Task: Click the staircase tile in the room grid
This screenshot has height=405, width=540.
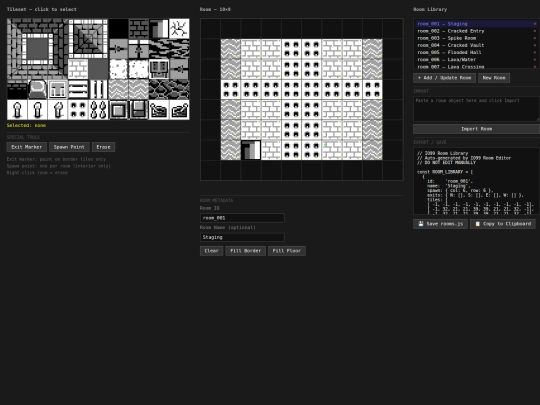Action: [251, 150]
